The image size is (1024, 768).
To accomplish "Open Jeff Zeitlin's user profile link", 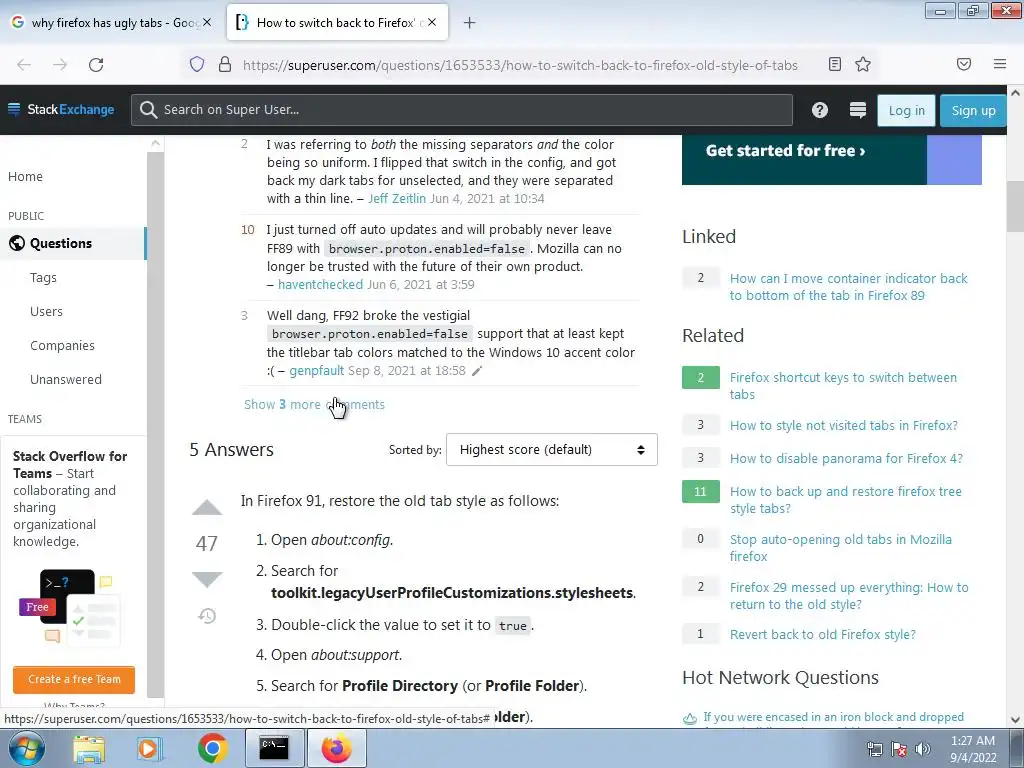I will [396, 199].
